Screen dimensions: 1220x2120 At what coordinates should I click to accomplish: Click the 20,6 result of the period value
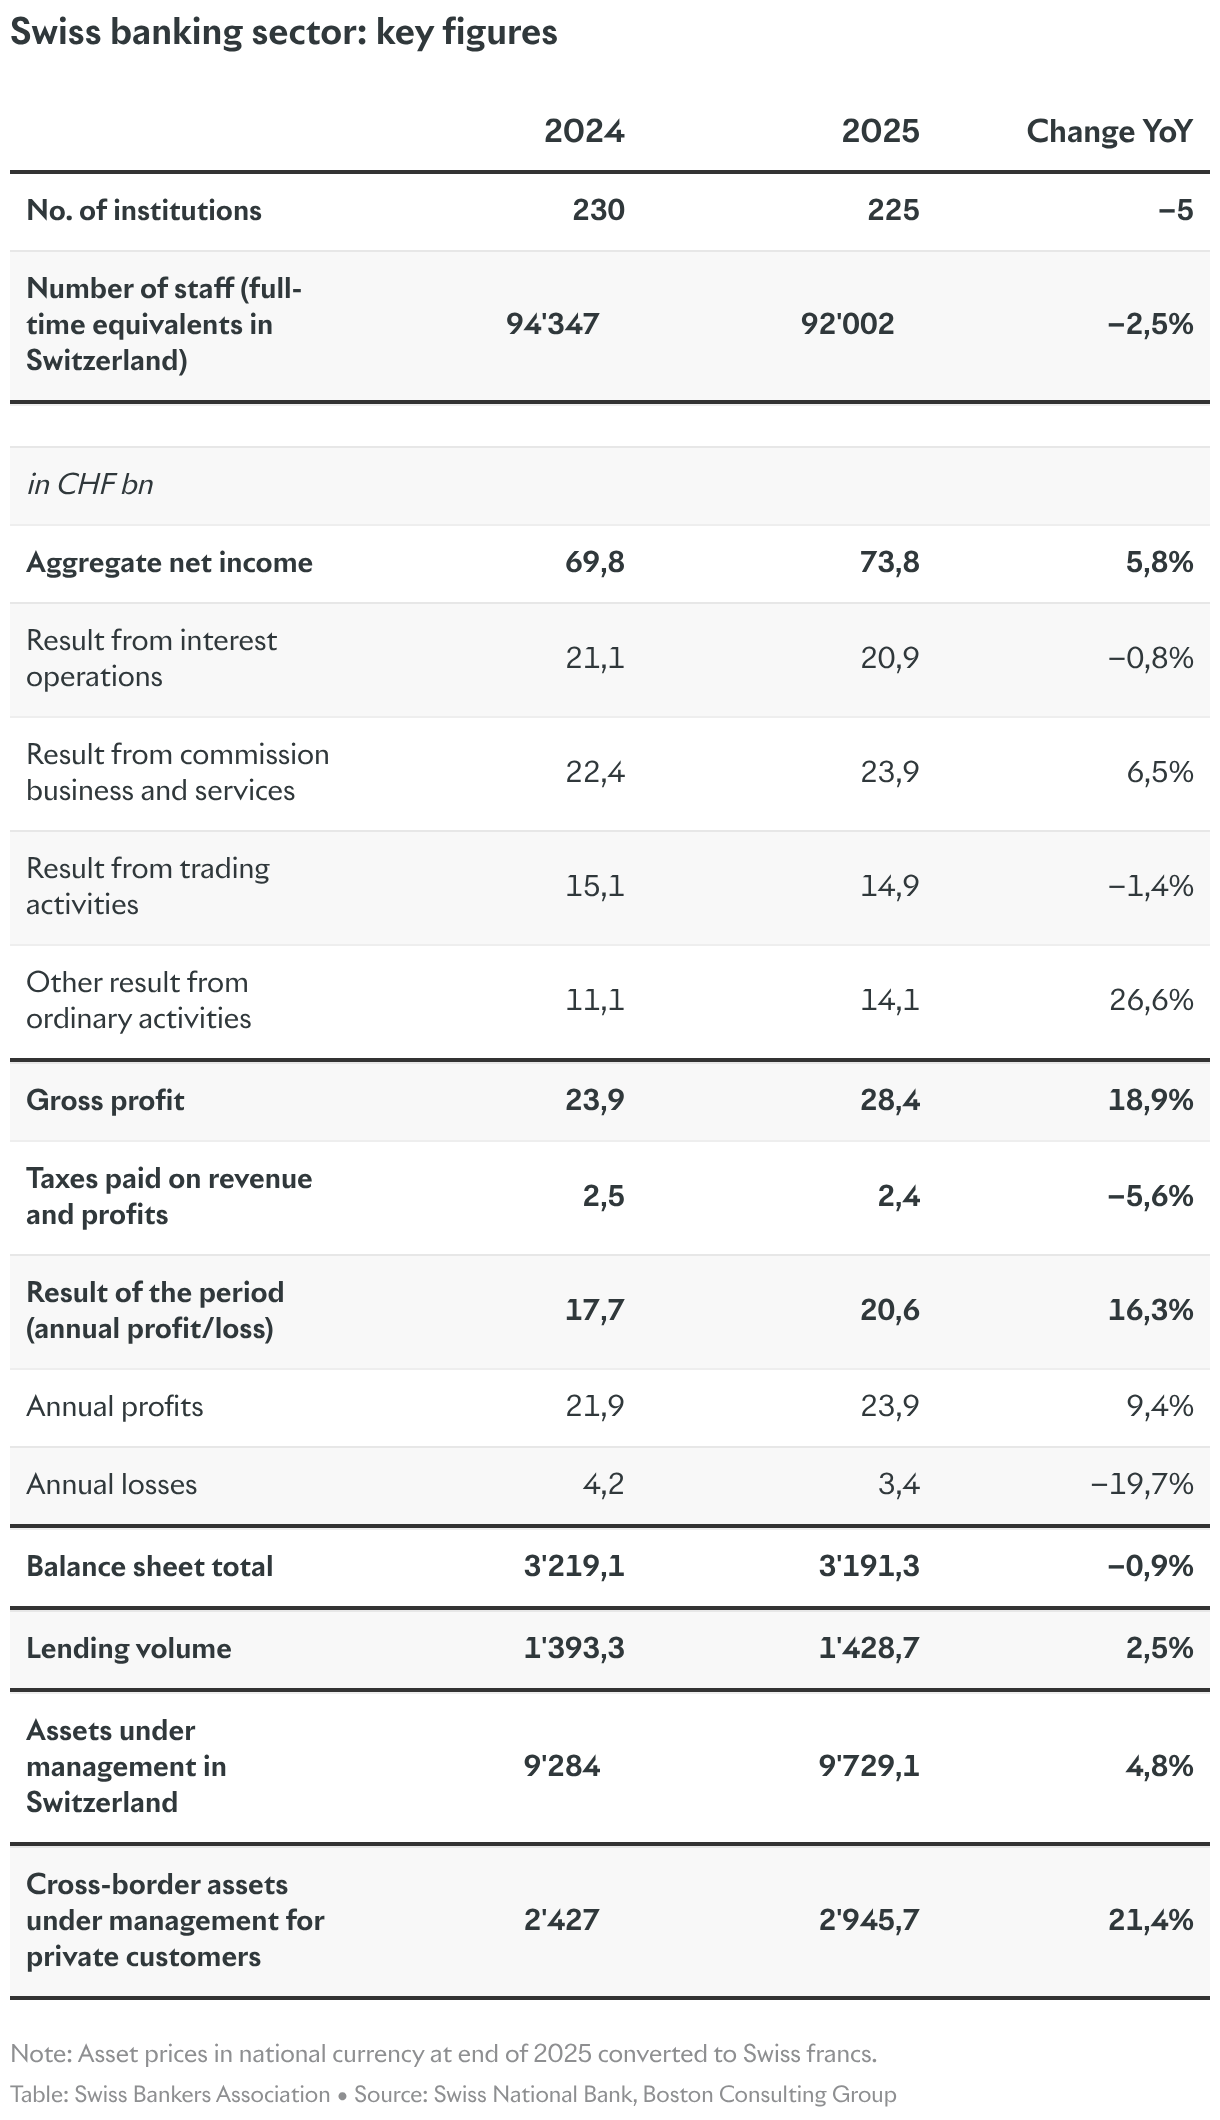890,1310
